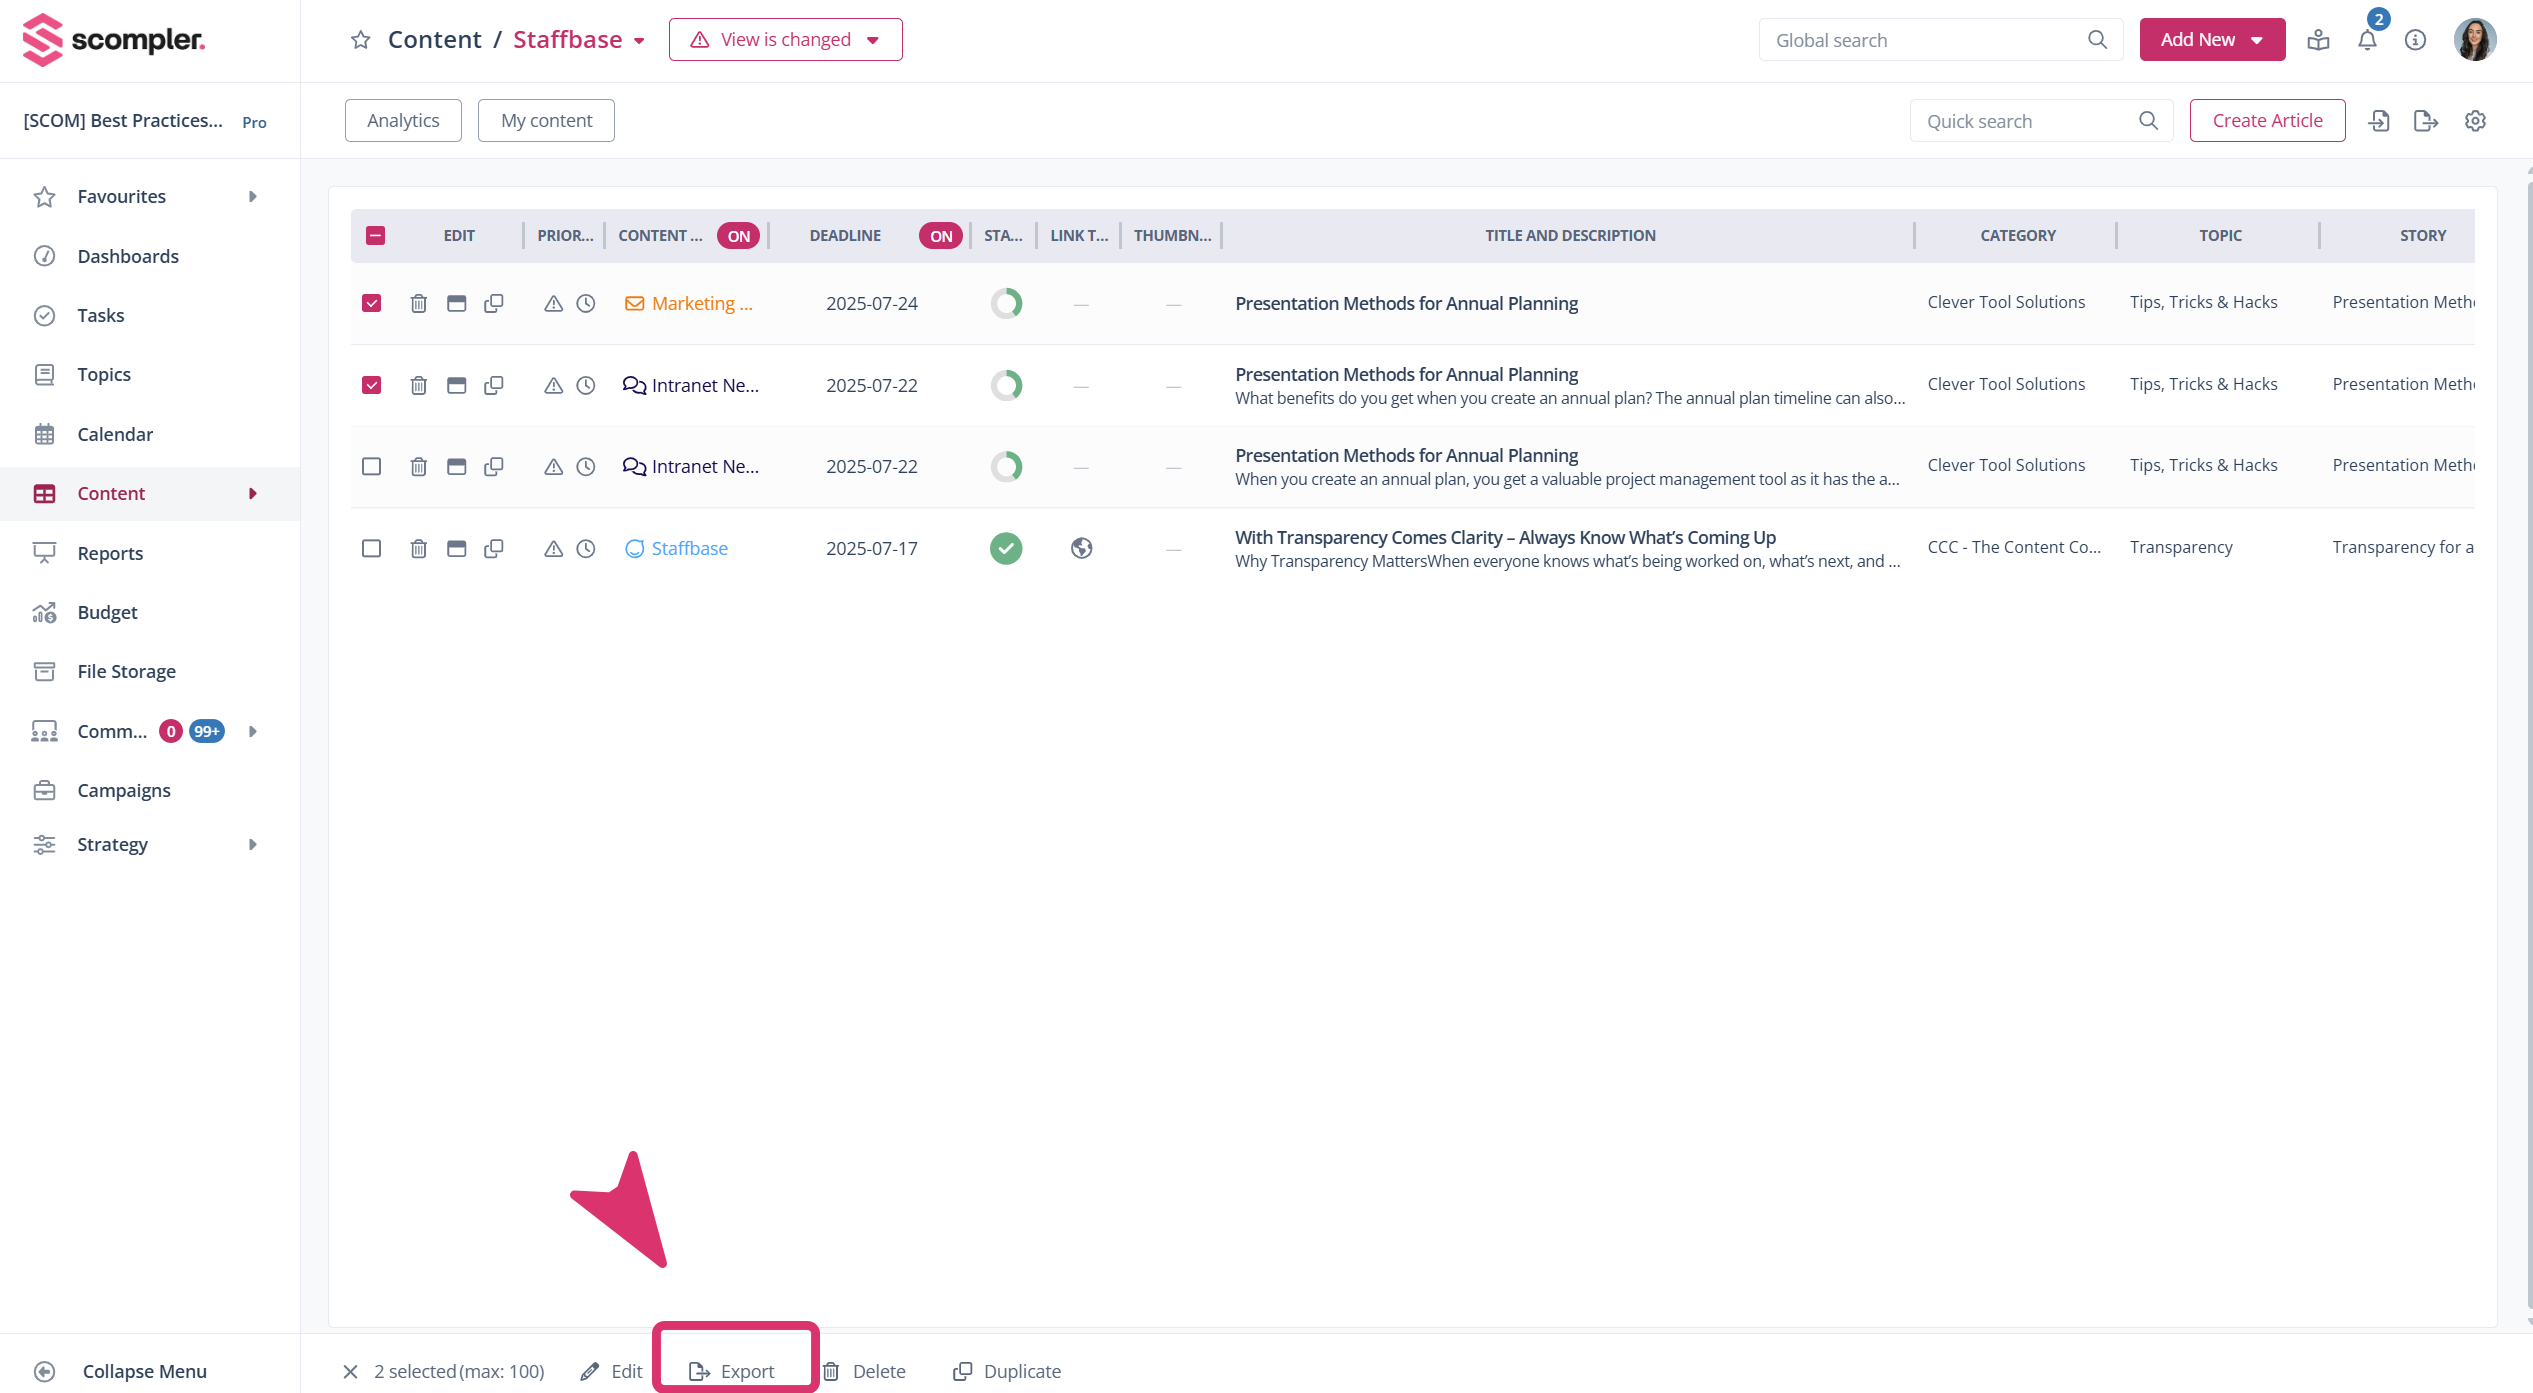Open table settings gear icon
Screen dimensions: 2533x1393
[2475, 121]
